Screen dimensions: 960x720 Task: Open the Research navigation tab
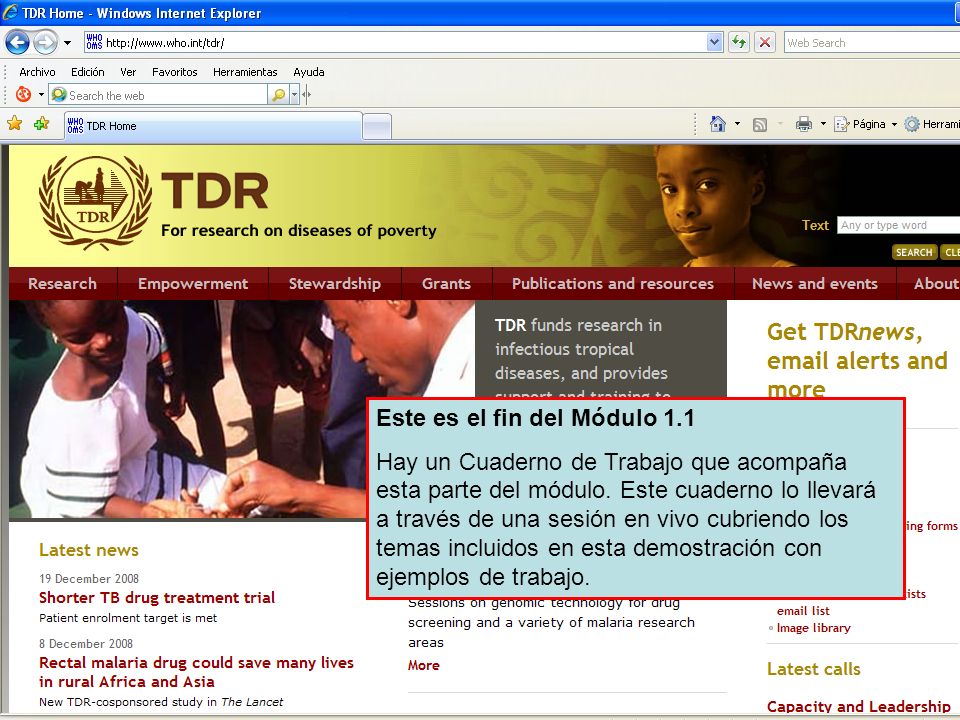62,283
